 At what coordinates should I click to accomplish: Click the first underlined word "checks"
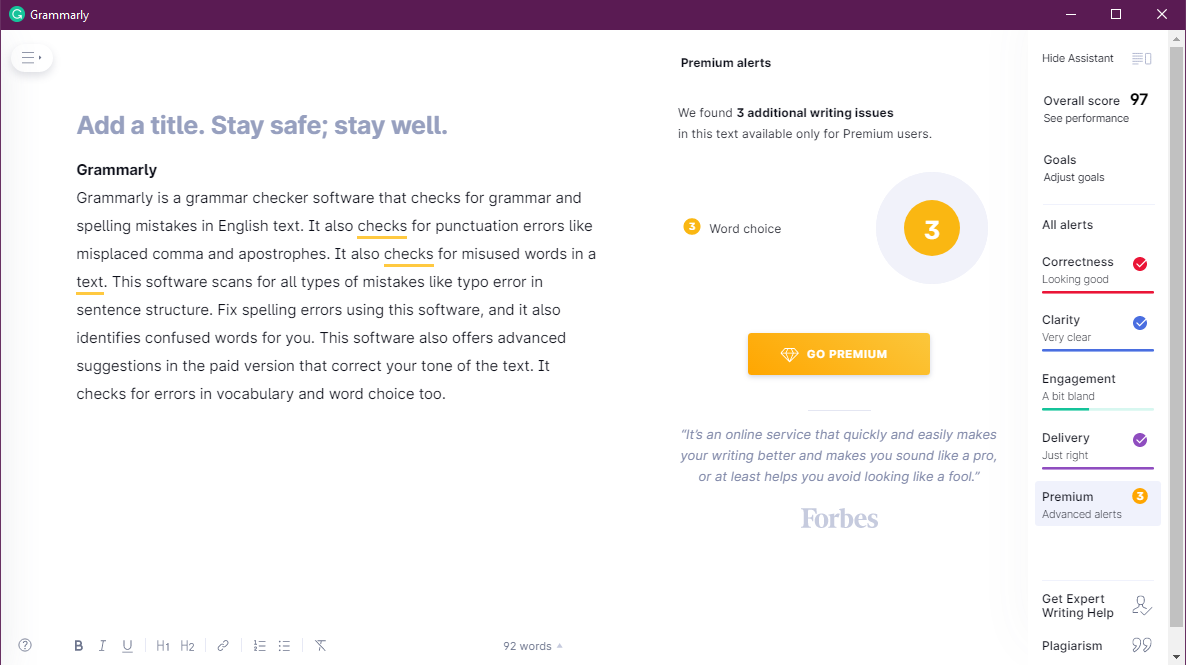pos(381,226)
